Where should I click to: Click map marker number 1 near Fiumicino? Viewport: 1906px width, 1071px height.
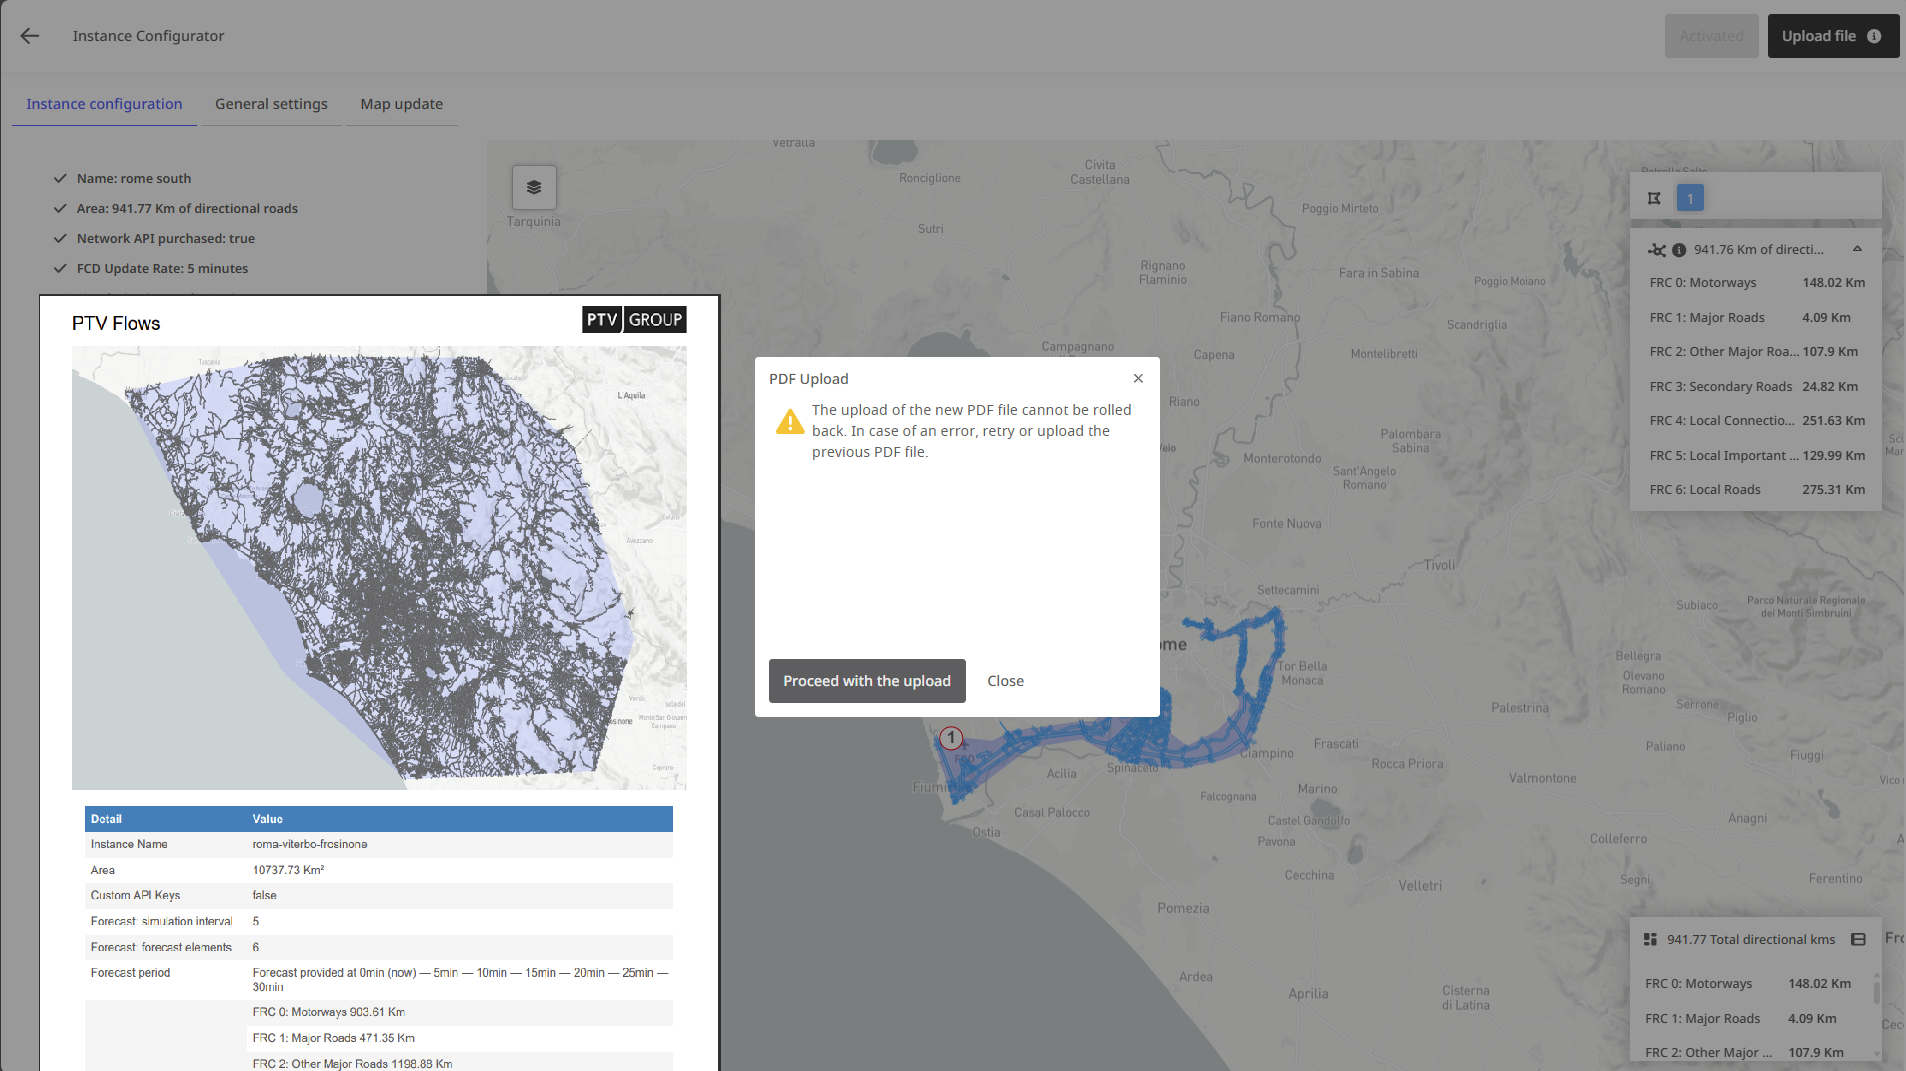point(951,738)
